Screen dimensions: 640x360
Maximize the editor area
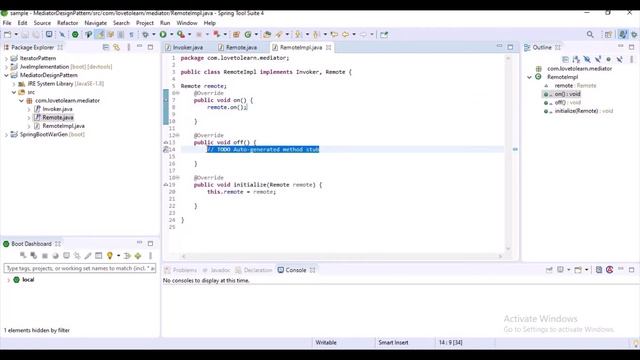coord(510,47)
